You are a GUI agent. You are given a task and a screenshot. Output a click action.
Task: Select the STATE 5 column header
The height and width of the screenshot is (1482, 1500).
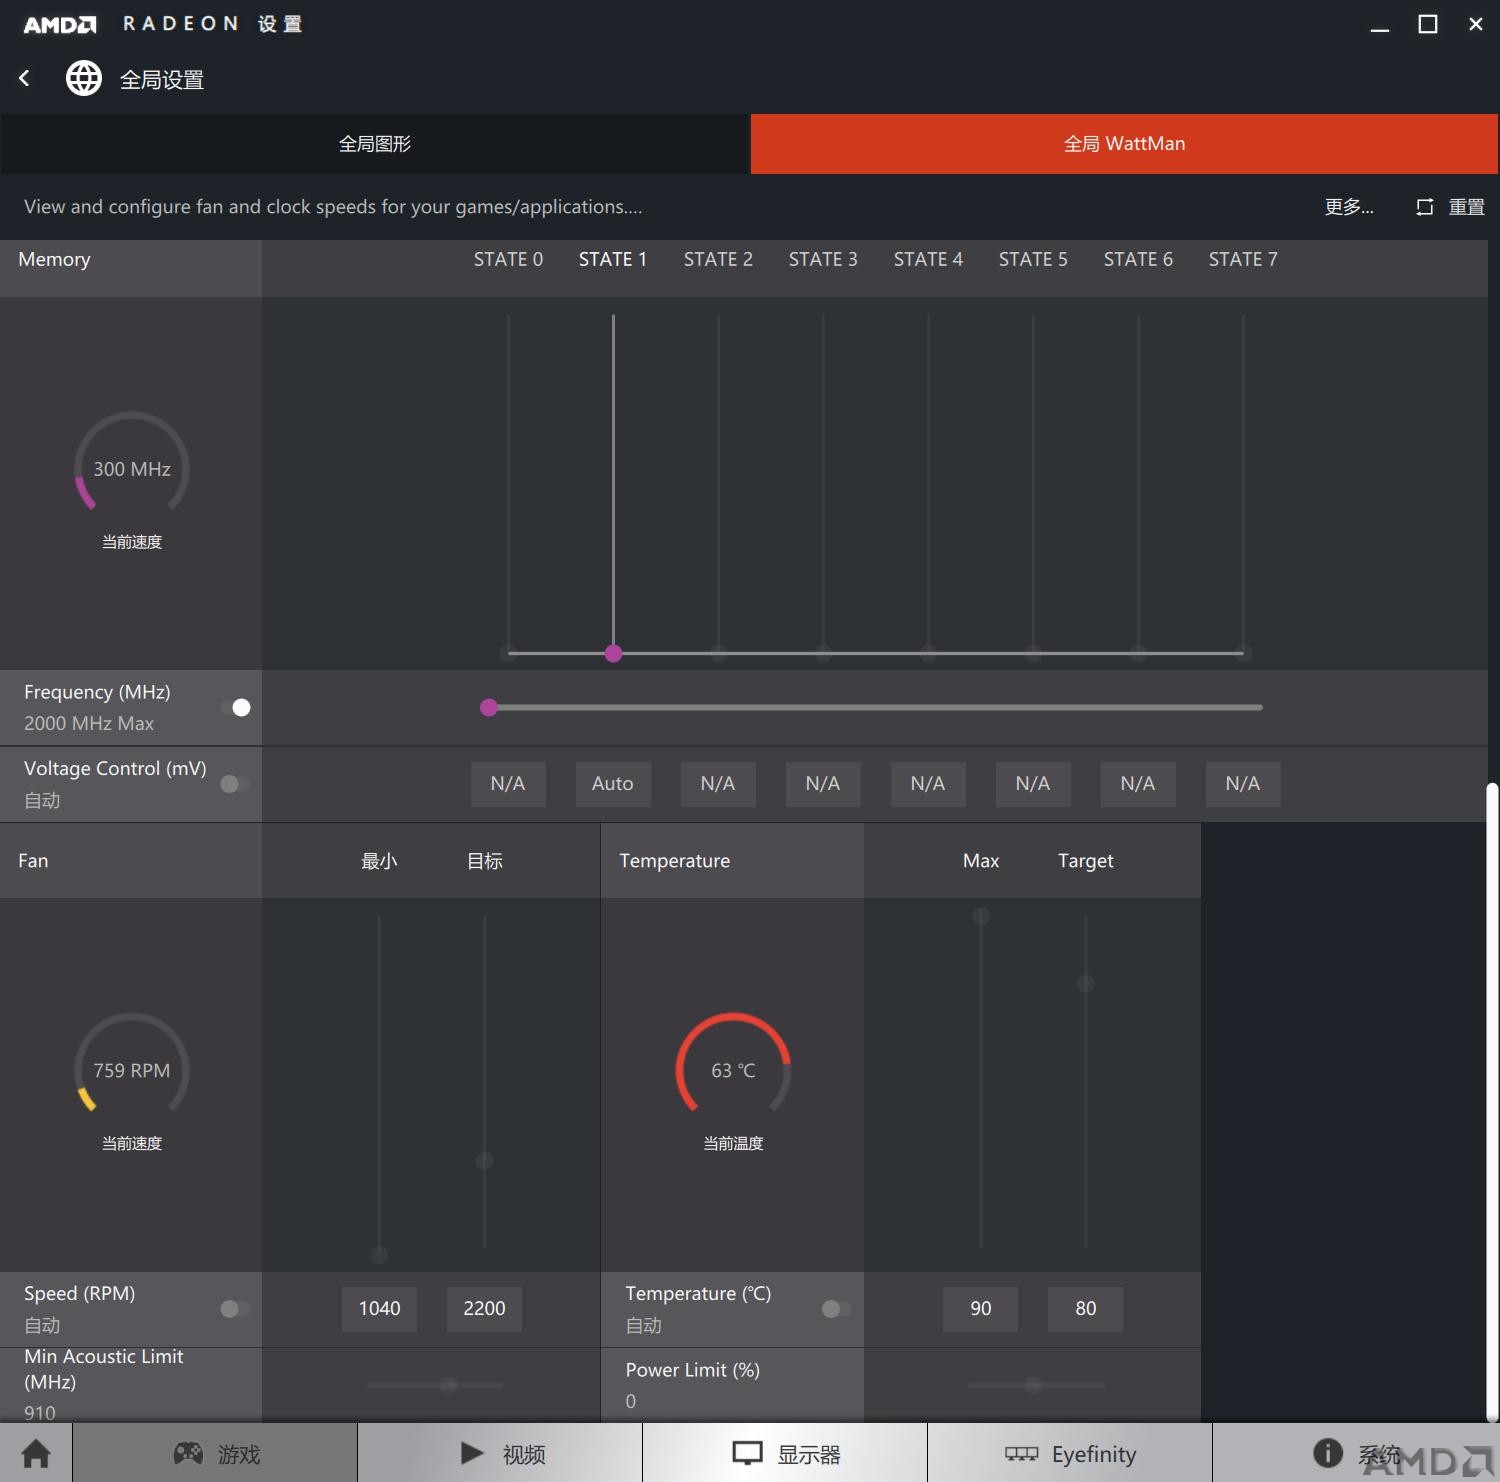[x=1033, y=259]
